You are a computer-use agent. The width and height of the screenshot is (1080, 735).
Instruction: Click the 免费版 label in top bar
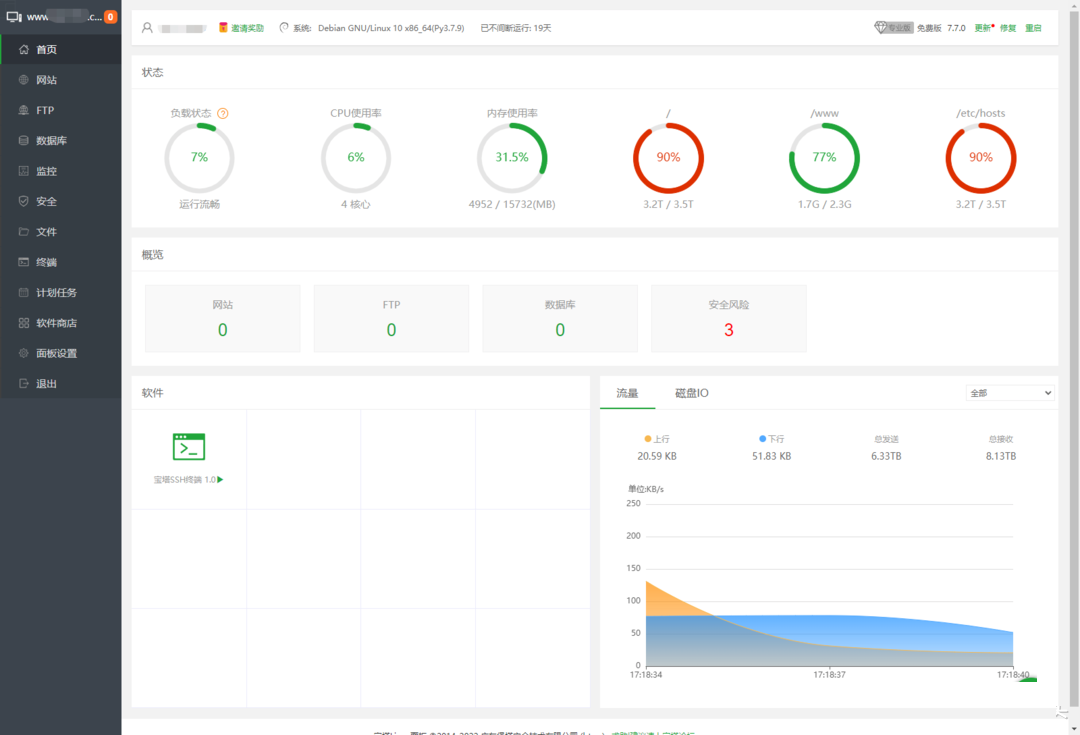tap(928, 28)
